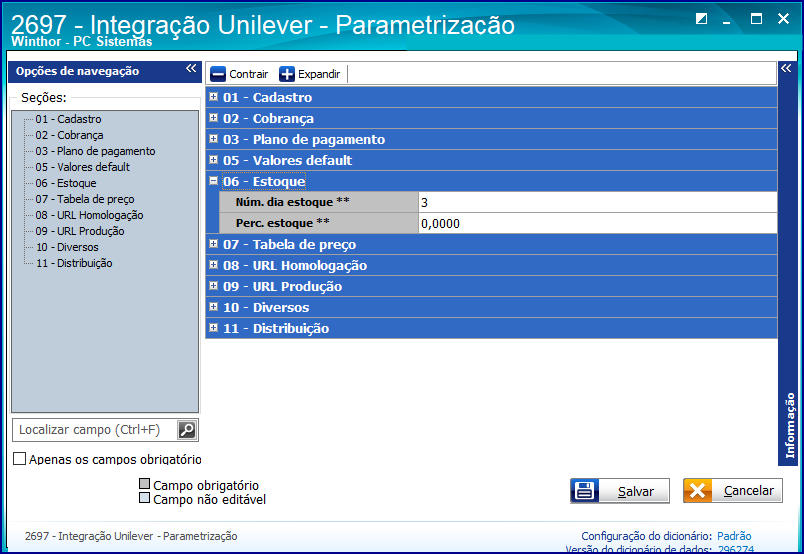Toggle Apenas os campos obrigatório checkbox
The image size is (804, 554).
coord(19,459)
